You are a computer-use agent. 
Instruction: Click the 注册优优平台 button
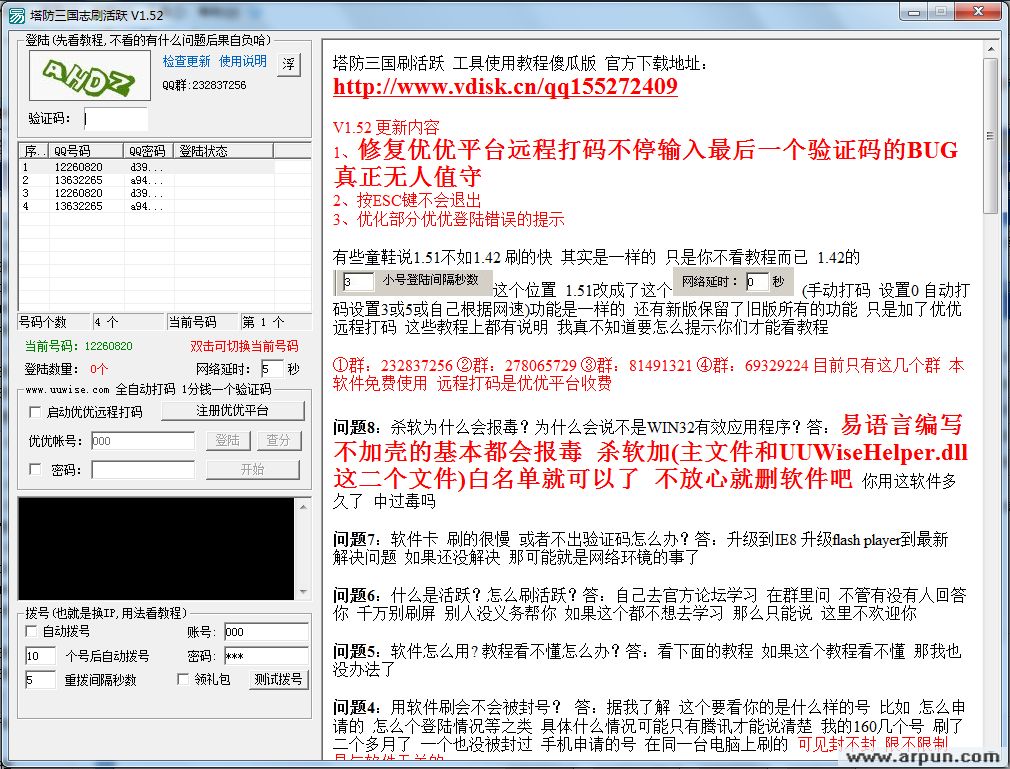tap(233, 411)
